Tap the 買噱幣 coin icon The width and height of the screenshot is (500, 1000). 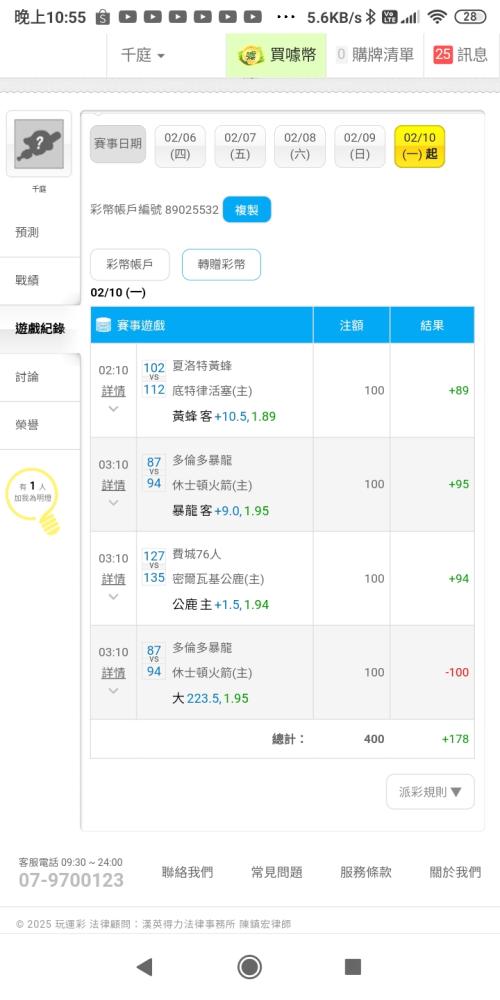click(251, 55)
